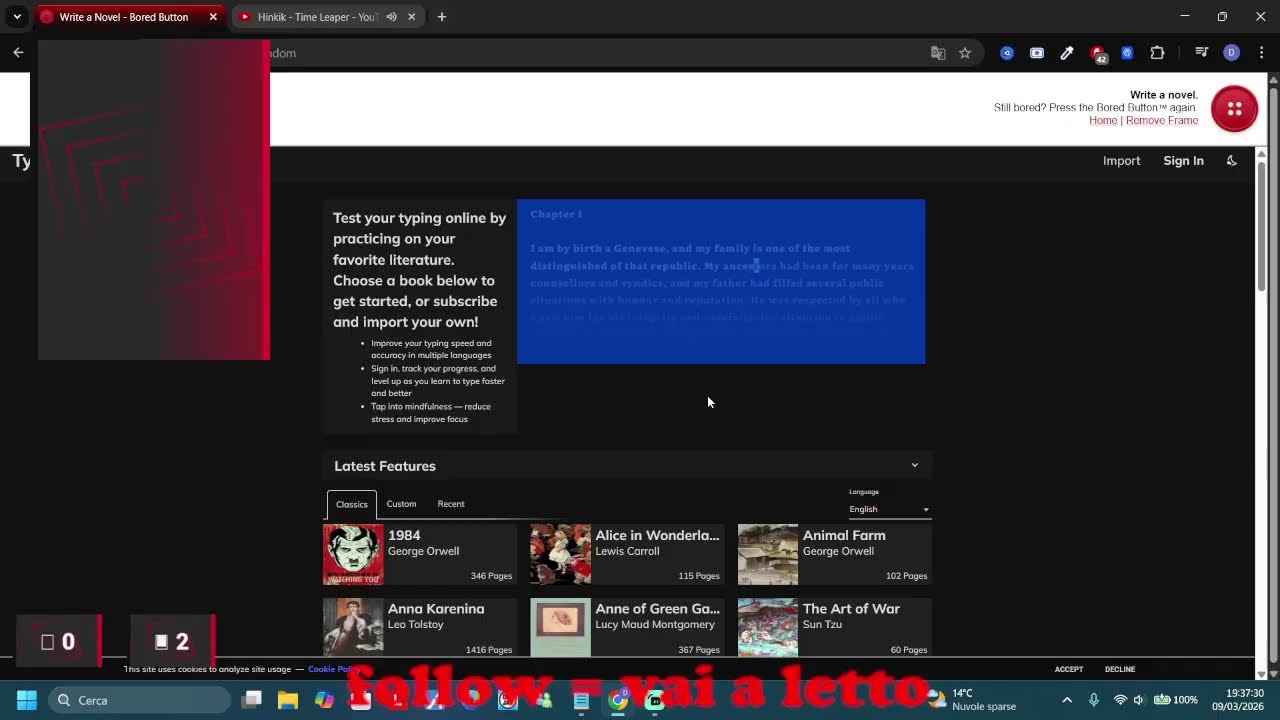Open File Explorer from the taskbar
This screenshot has height=720, width=1280.
tap(288, 700)
